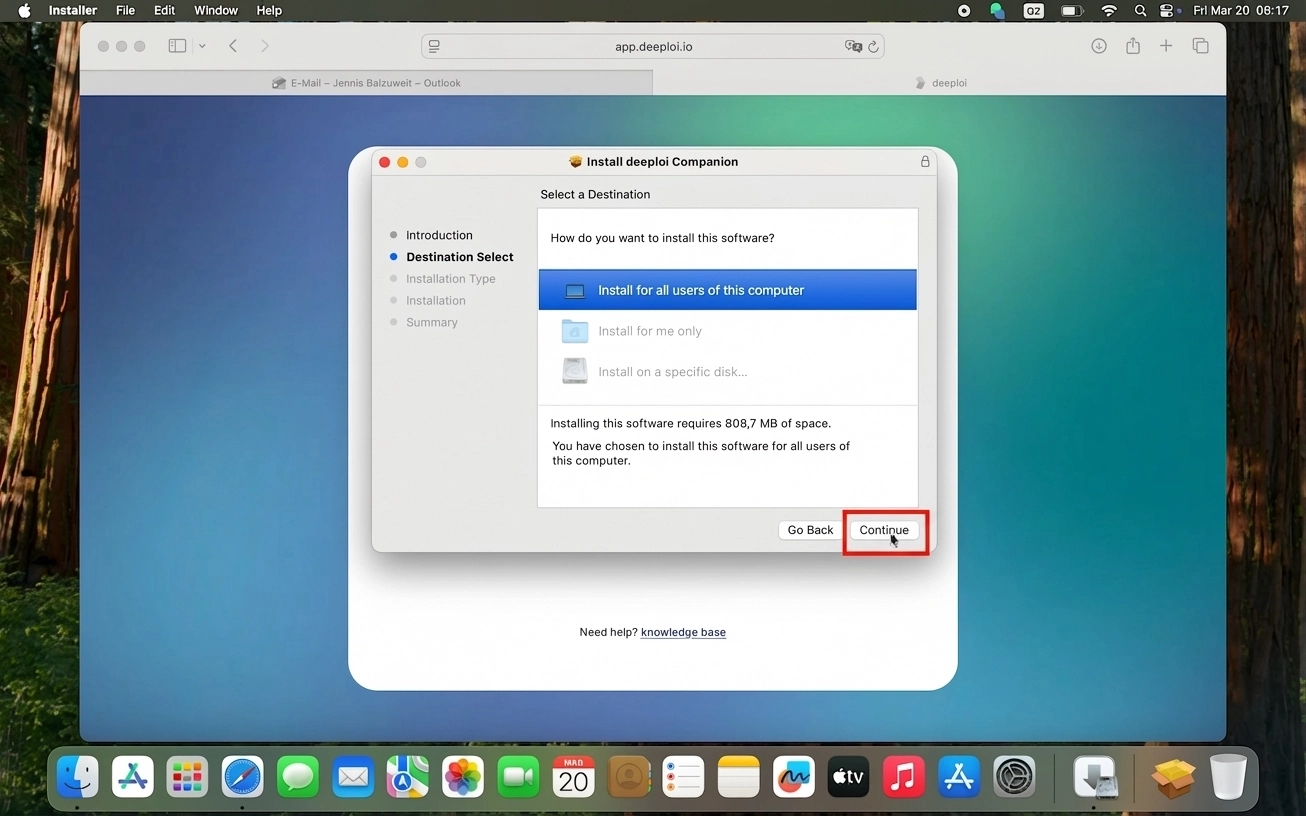Open Photos from the Dock

click(x=463, y=776)
